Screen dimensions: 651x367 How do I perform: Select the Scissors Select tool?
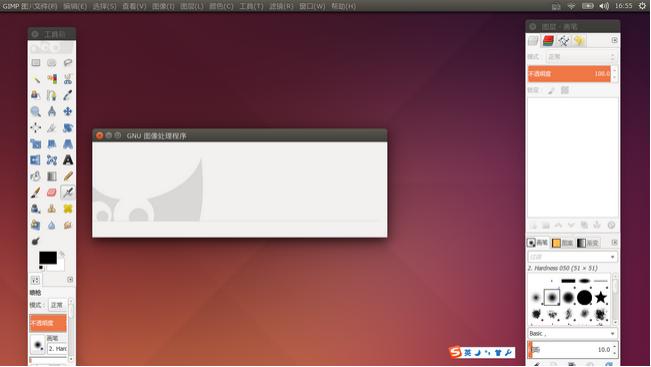(x=68, y=79)
